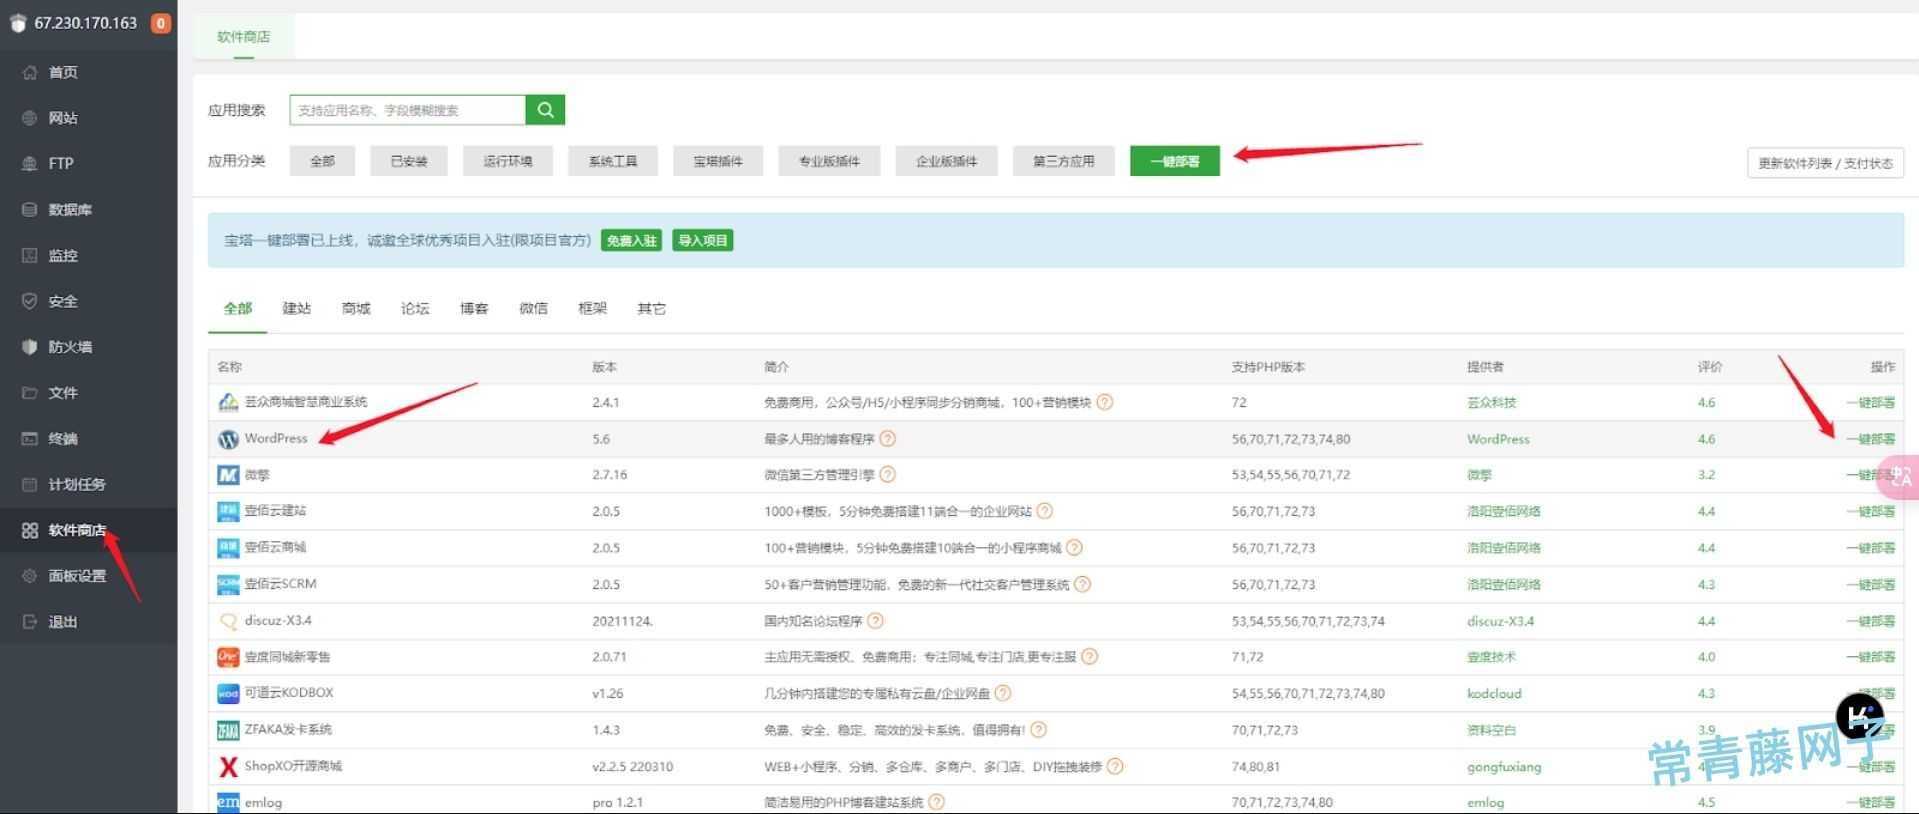Viewport: 1919px width, 814px height.
Task: Click help icon beside WordPress description
Action: coord(888,438)
